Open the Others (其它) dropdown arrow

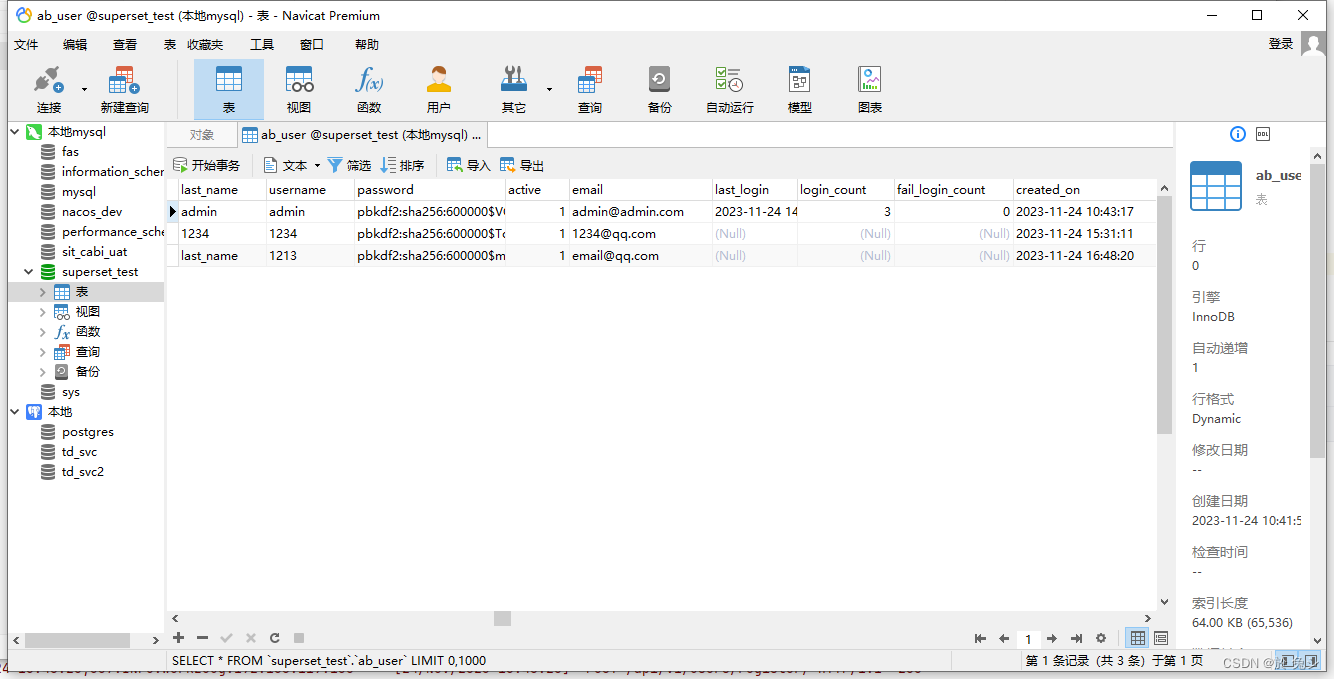click(x=549, y=89)
